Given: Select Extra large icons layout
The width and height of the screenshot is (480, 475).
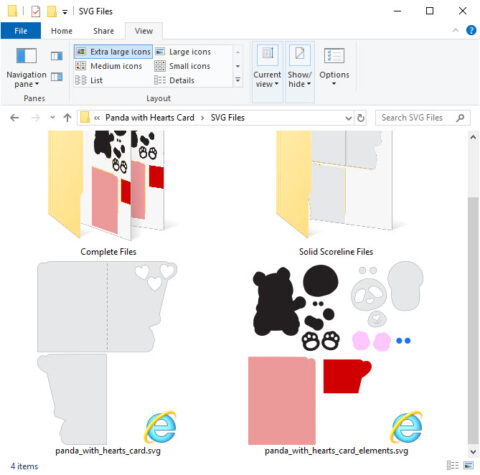Looking at the screenshot, I should 113,52.
